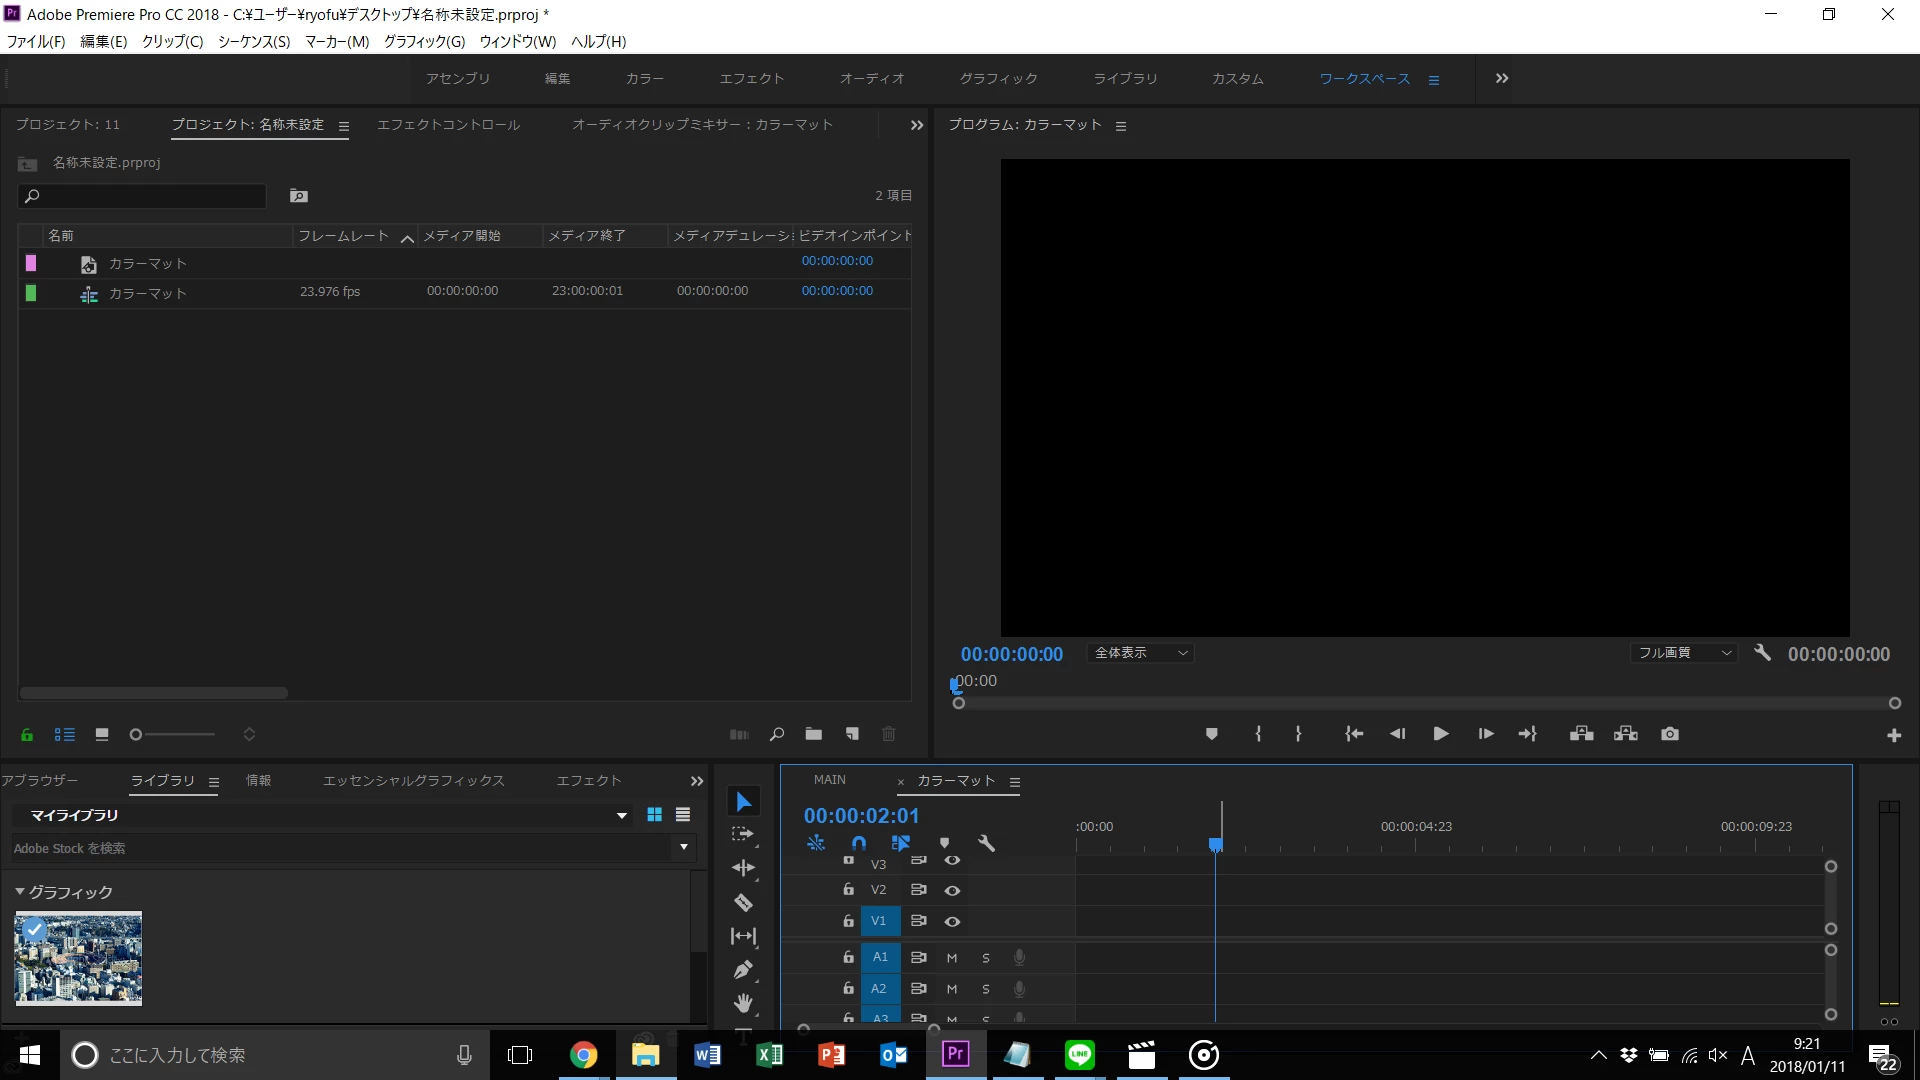This screenshot has width=1920, height=1080.
Task: Switch to the オーディオ workspace
Action: pos(872,79)
